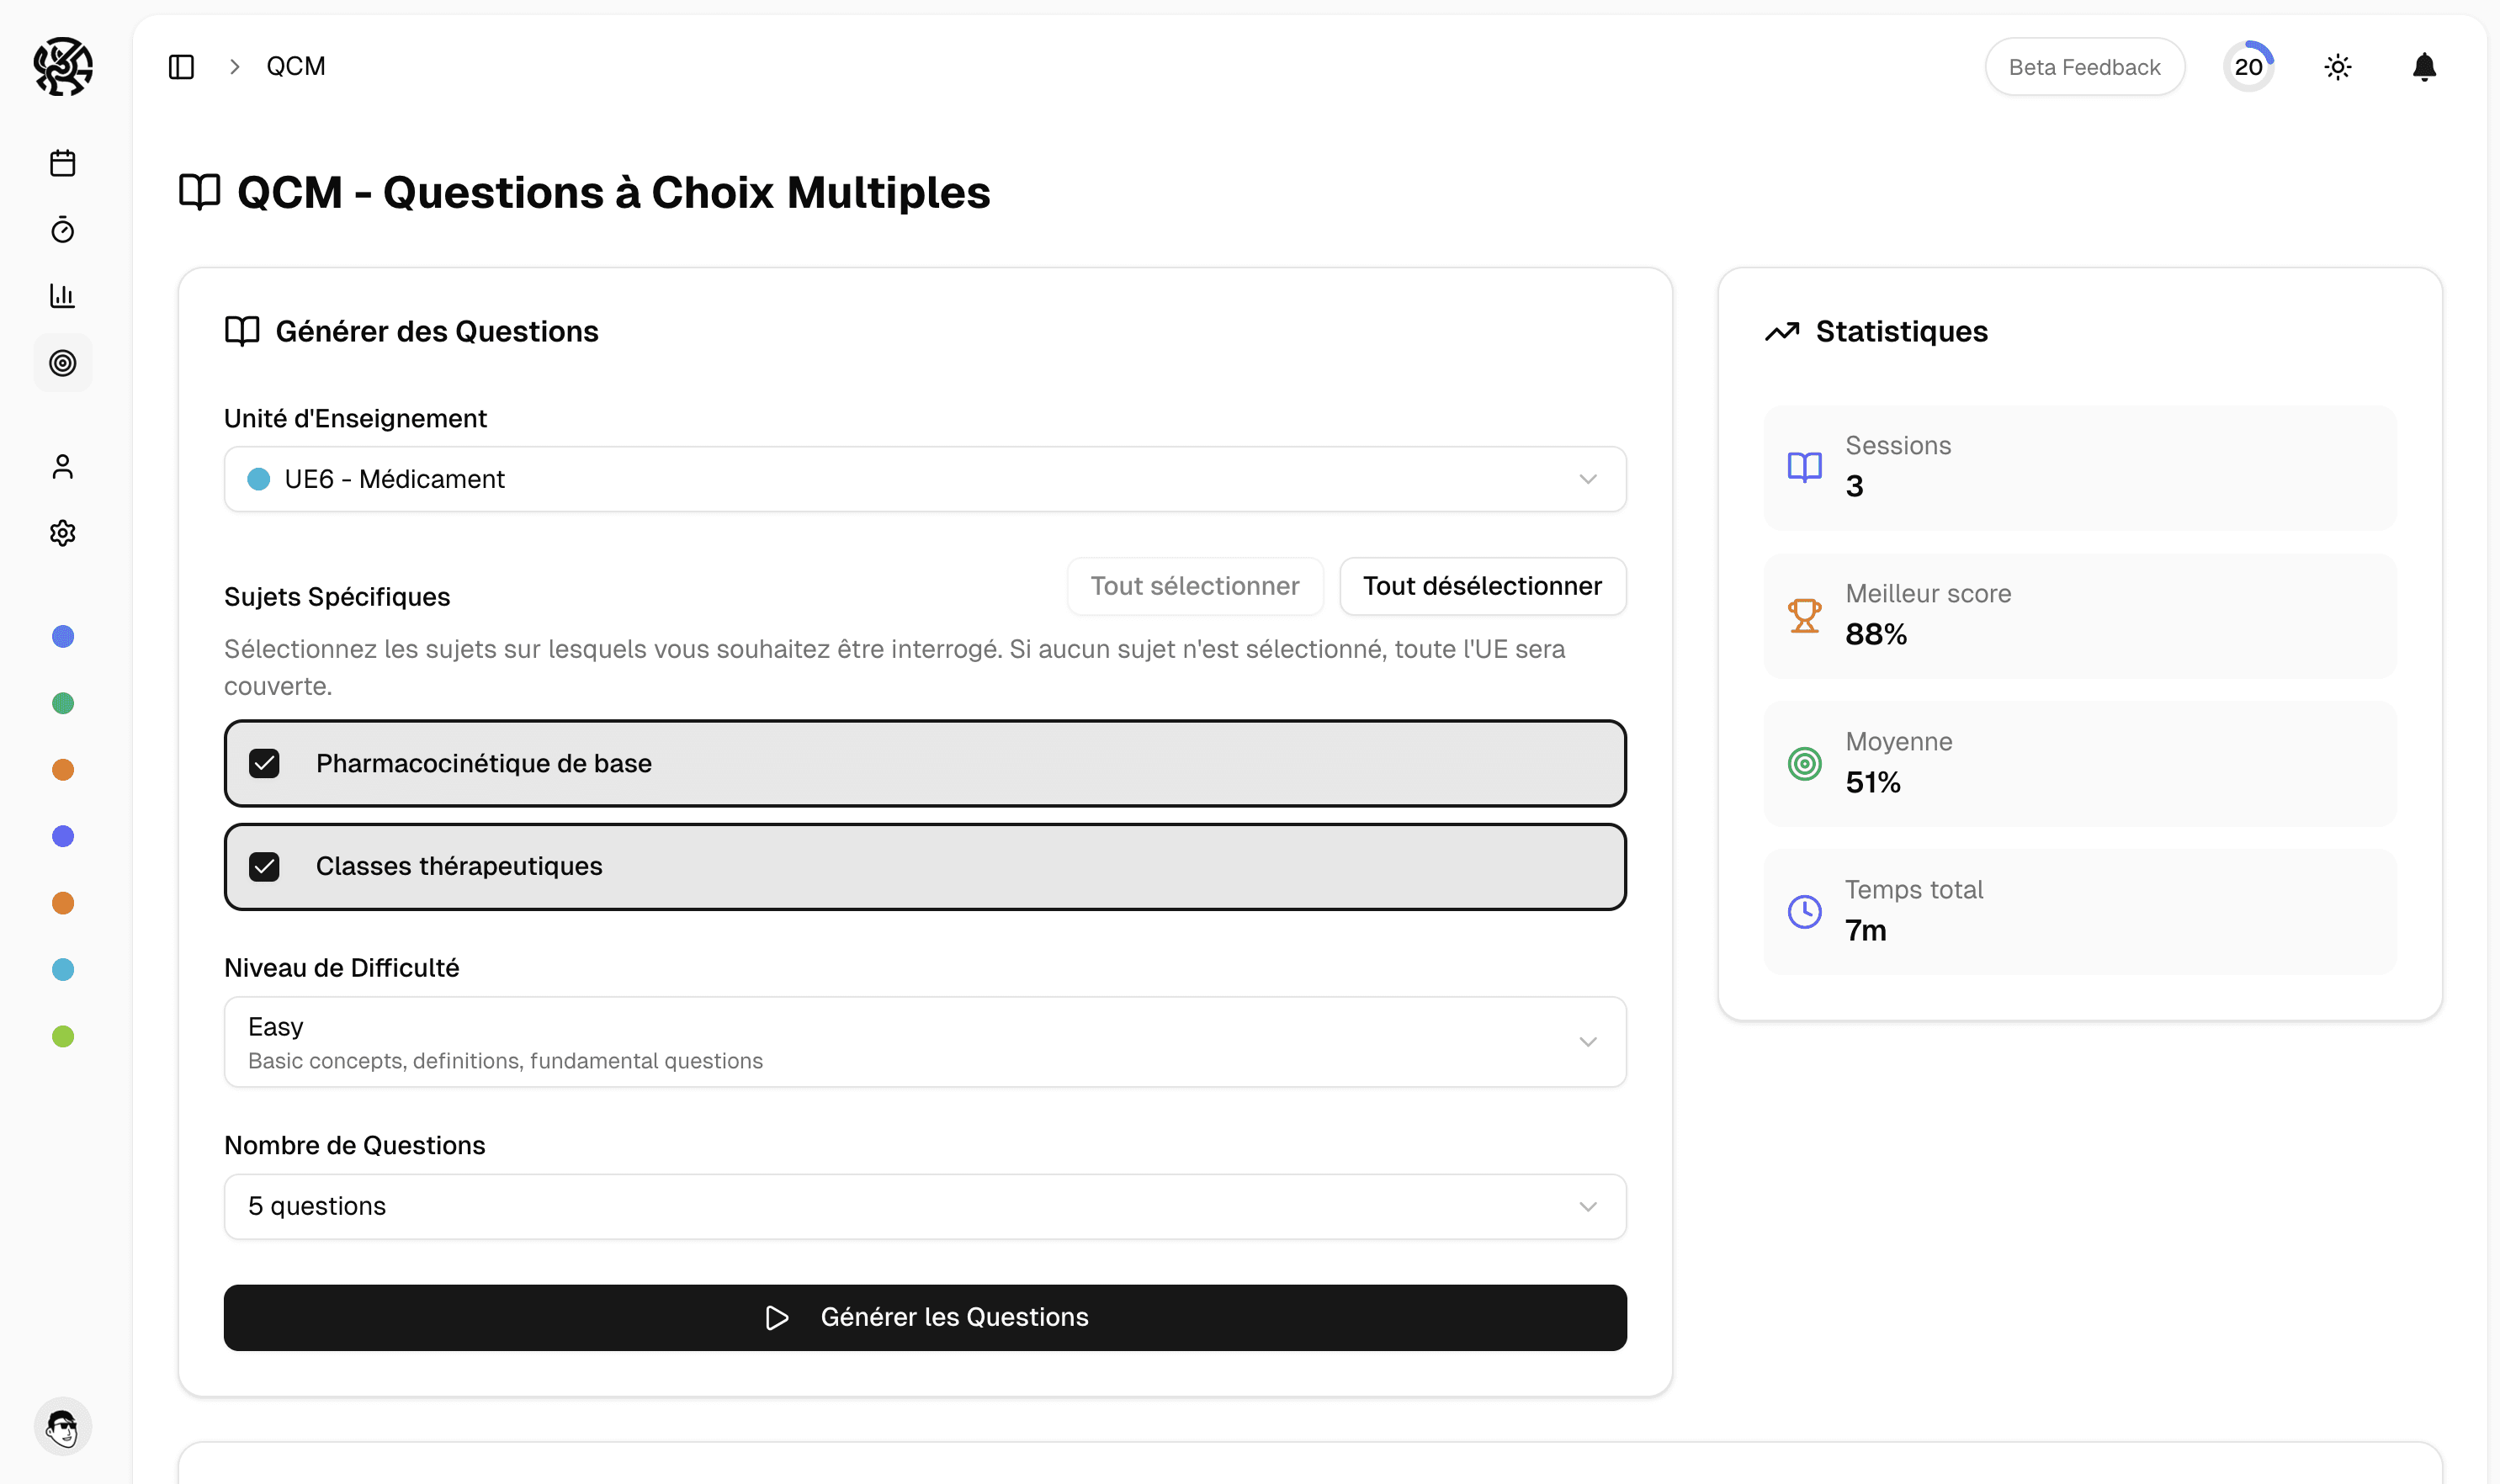Open the bar chart statistics sidebar icon

pyautogui.click(x=62, y=296)
